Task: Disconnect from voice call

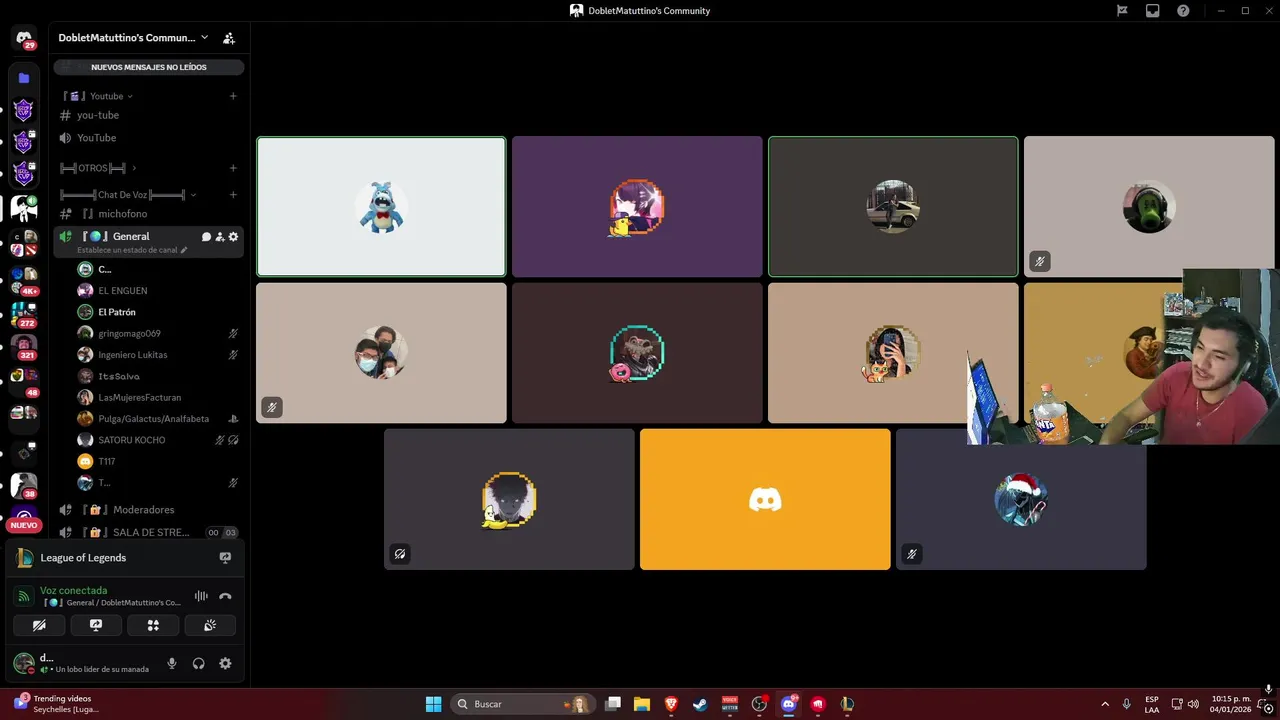Action: [x=225, y=597]
